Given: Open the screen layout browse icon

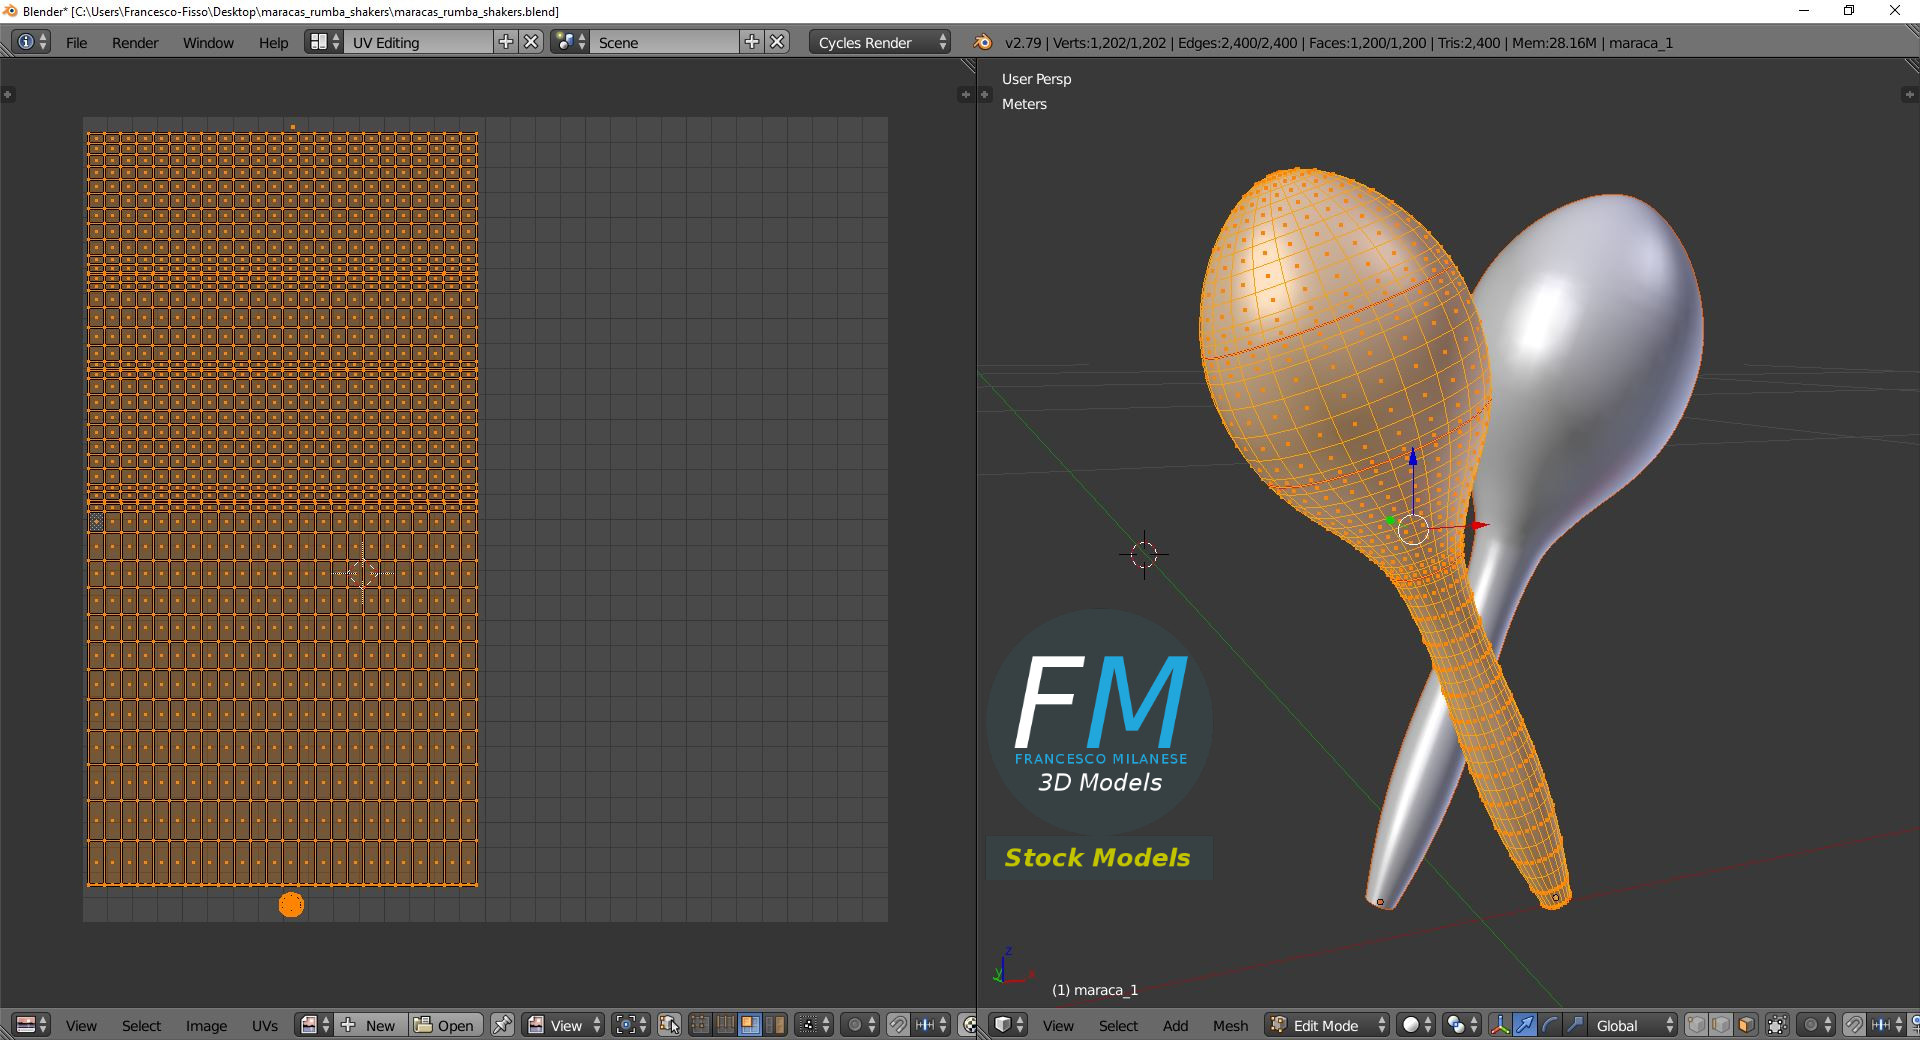Looking at the screenshot, I should (x=324, y=42).
